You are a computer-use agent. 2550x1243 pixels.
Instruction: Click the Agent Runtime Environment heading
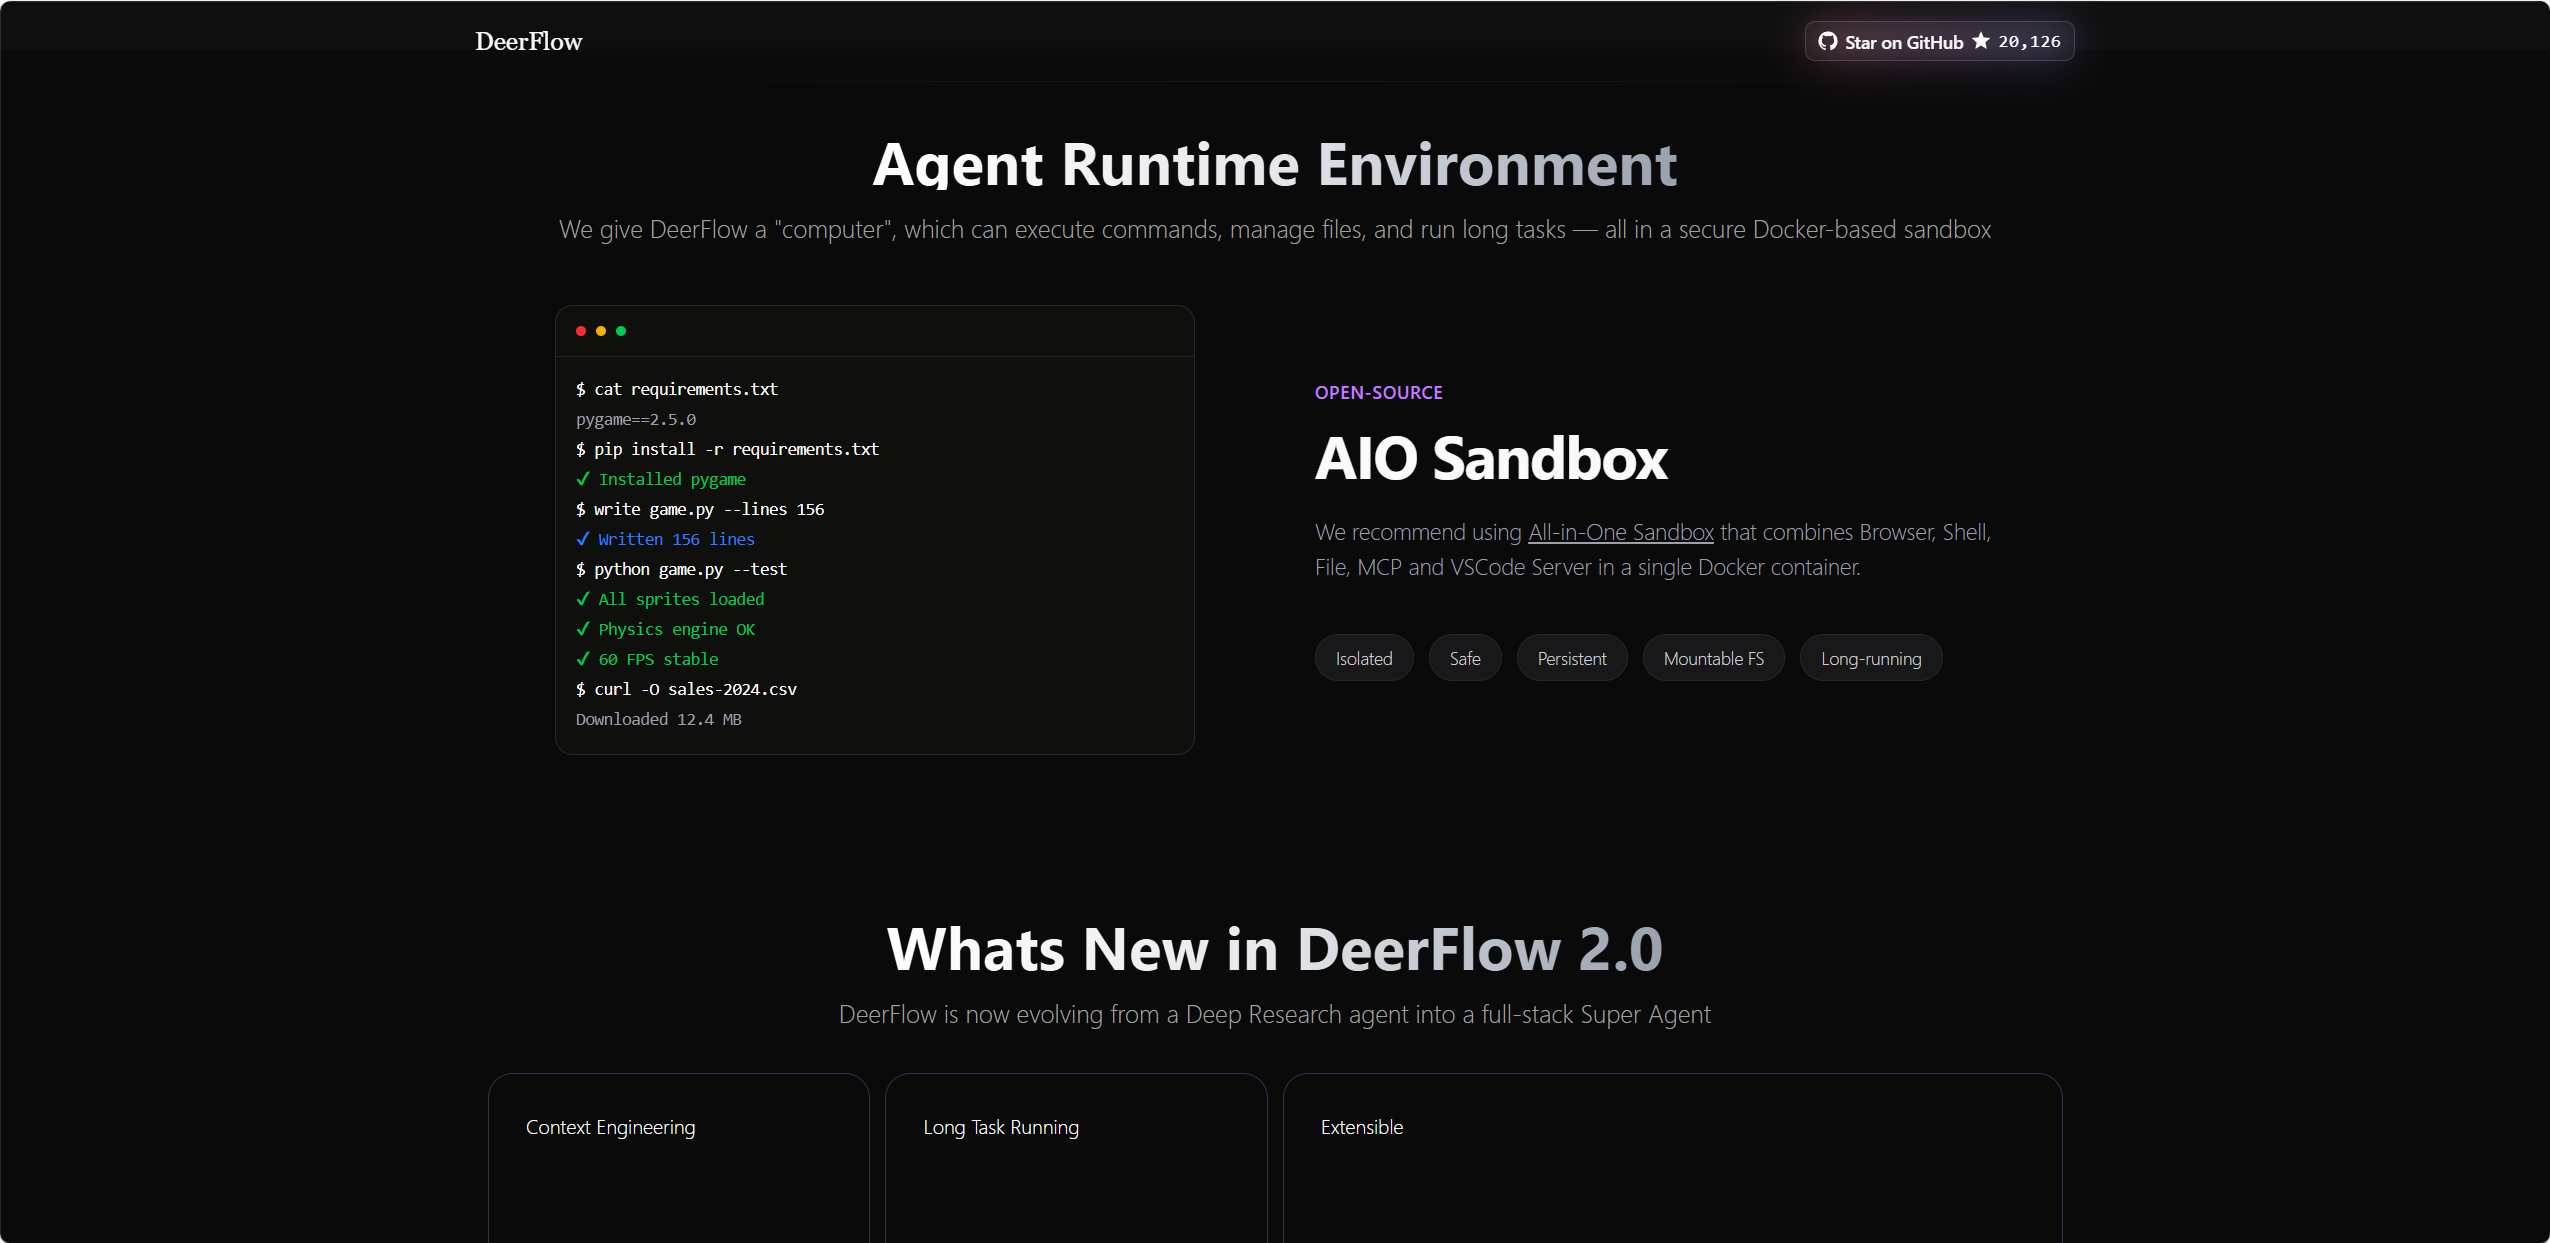(x=1275, y=164)
